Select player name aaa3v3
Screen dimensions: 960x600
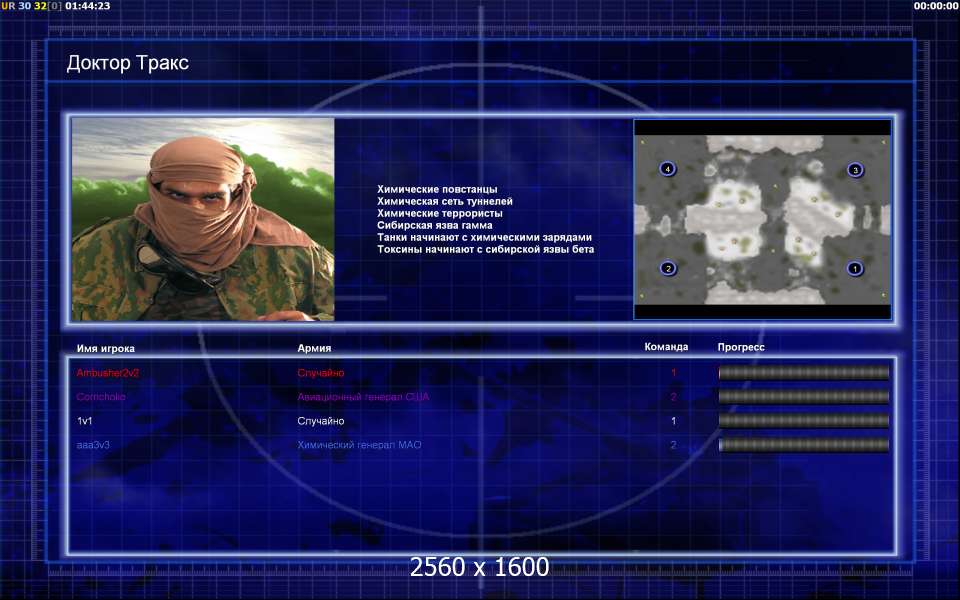pos(93,445)
